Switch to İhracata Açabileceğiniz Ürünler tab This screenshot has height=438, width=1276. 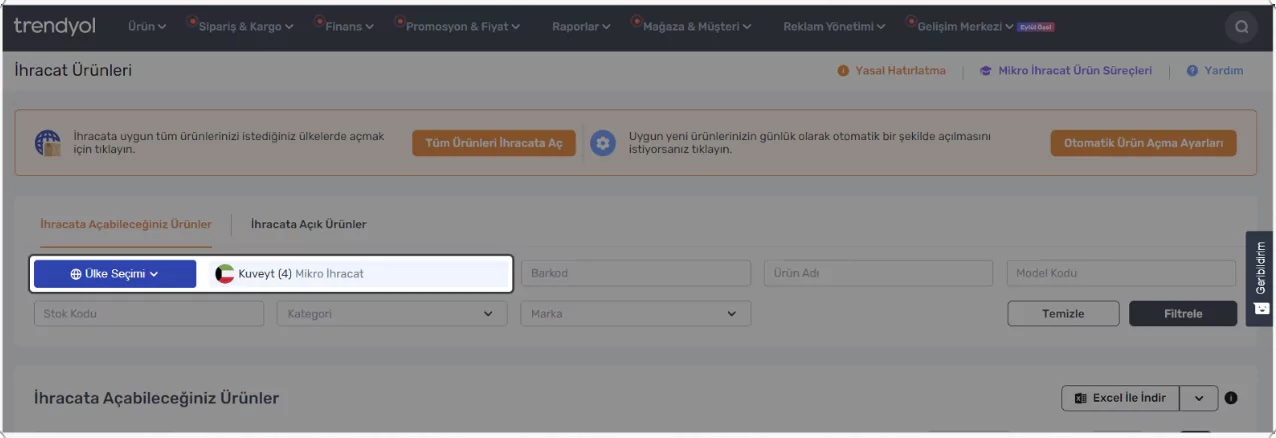click(x=126, y=224)
